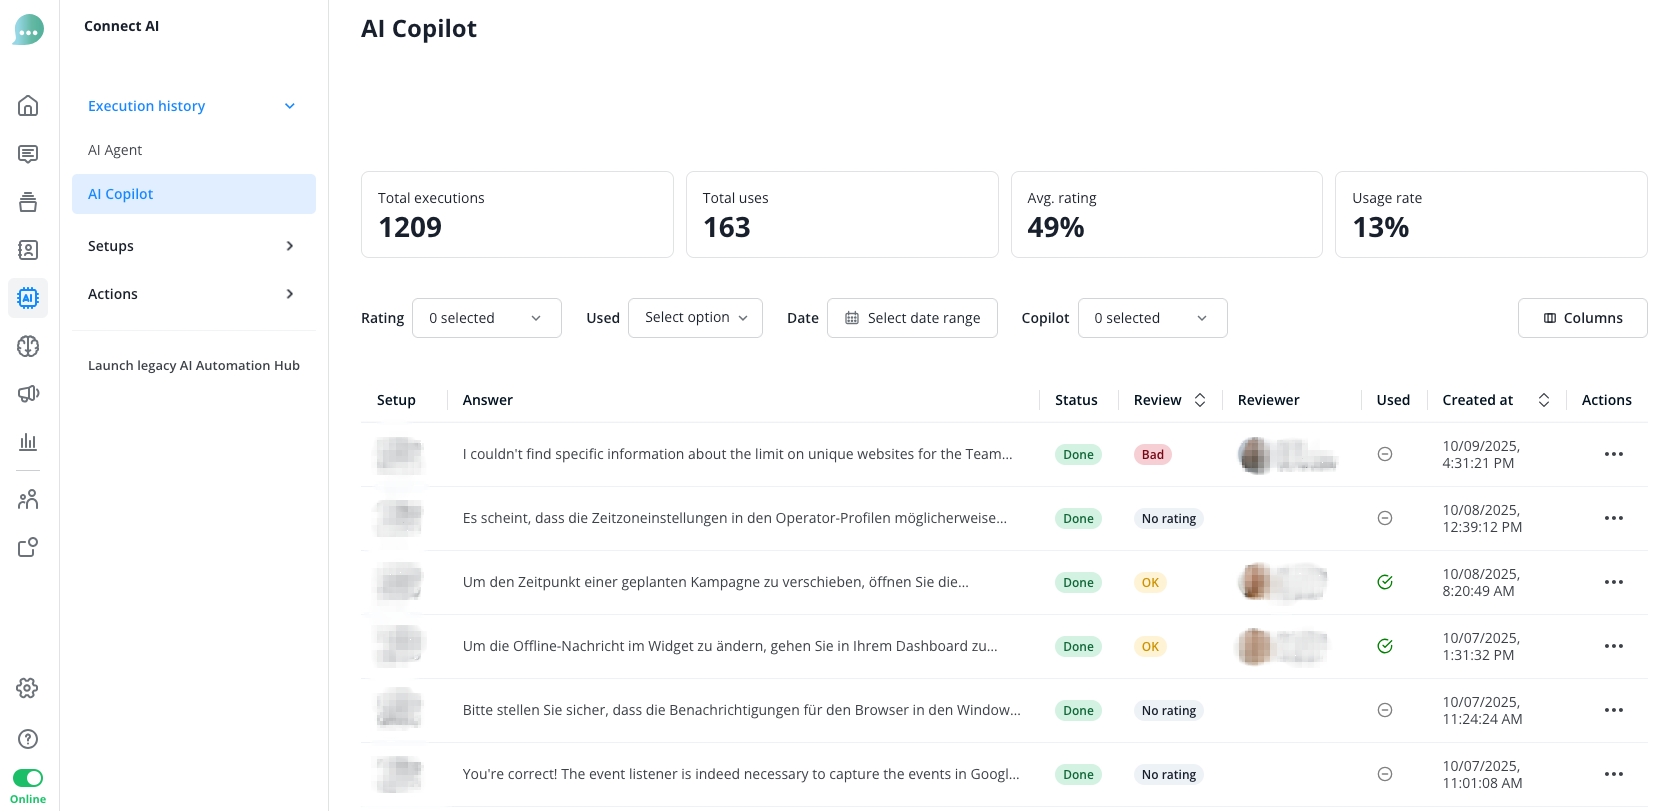This screenshot has height=811, width=1666.
Task: Open actions menu for first execution row
Action: point(1613,454)
